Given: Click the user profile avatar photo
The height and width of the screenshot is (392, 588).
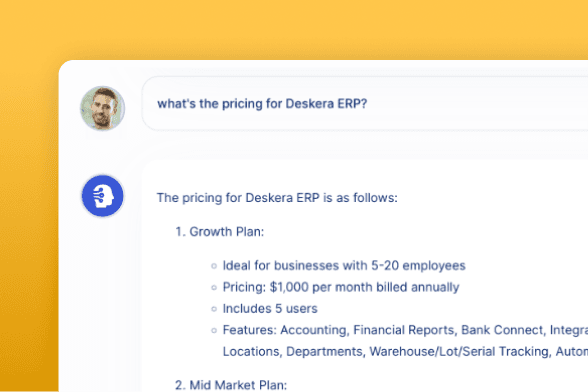Looking at the screenshot, I should [102, 108].
